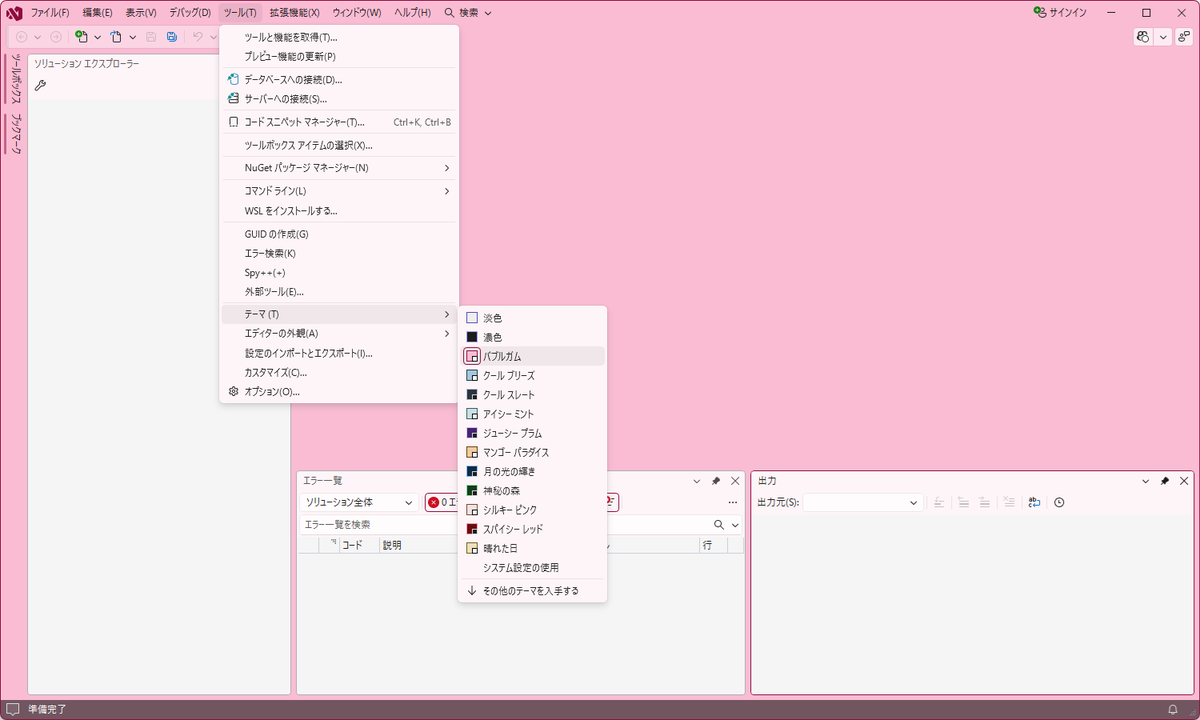Click the Undo icon in the toolbar
This screenshot has width=1200, height=720.
pyautogui.click(x=197, y=37)
